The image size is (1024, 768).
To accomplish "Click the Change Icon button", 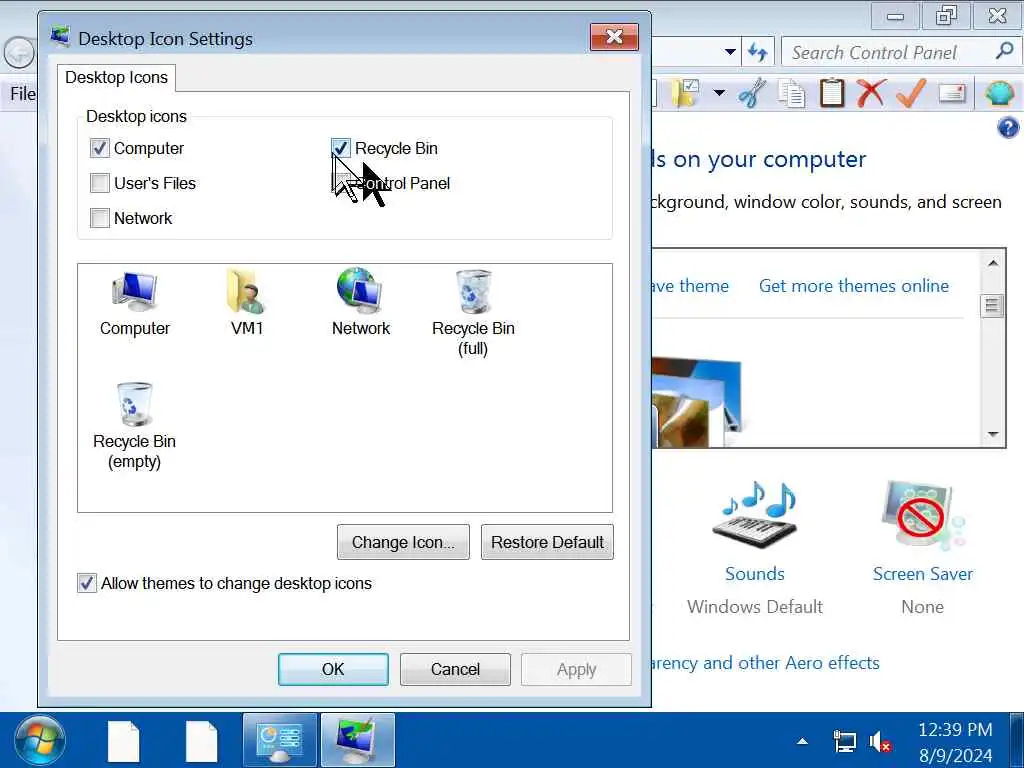I will 403,542.
